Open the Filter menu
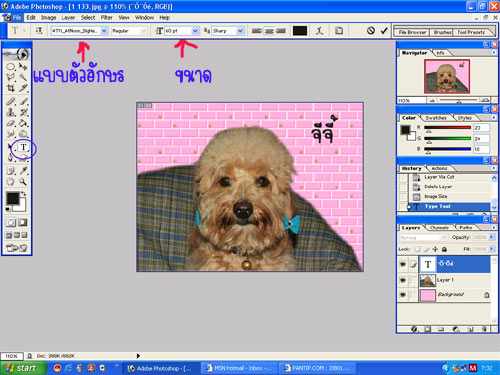Screen dimensions: 500x375 pos(107,17)
